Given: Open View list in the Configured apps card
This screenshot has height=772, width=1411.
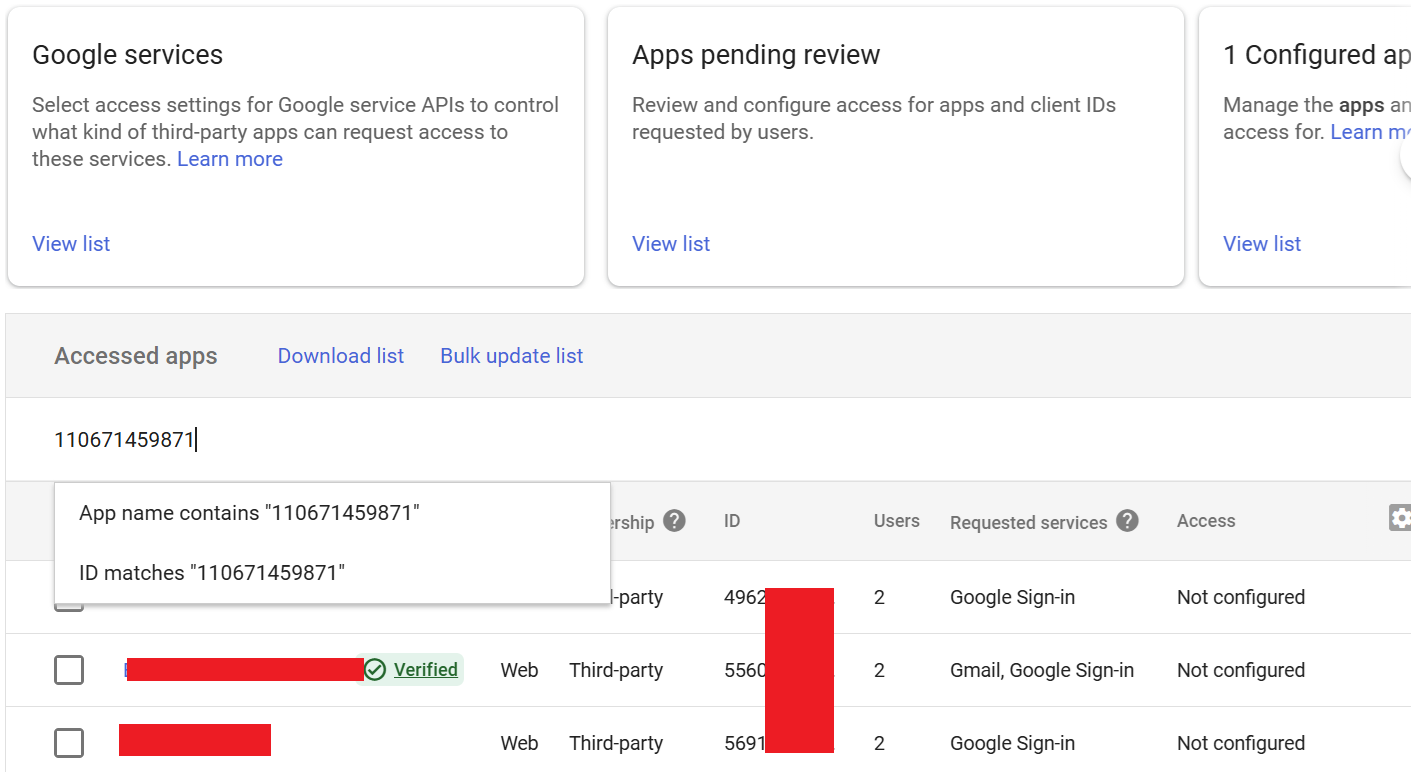Looking at the screenshot, I should click(1262, 243).
